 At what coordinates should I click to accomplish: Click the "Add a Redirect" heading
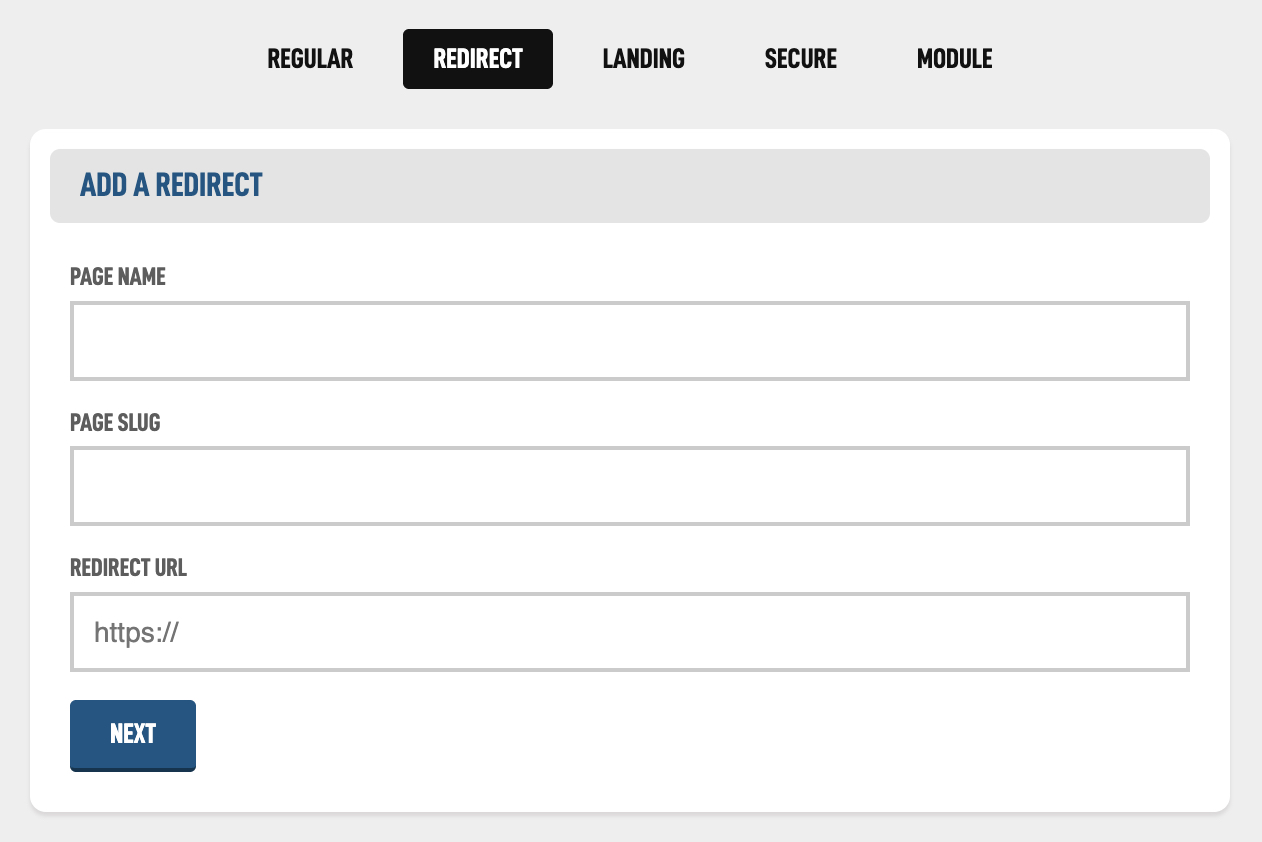click(171, 185)
